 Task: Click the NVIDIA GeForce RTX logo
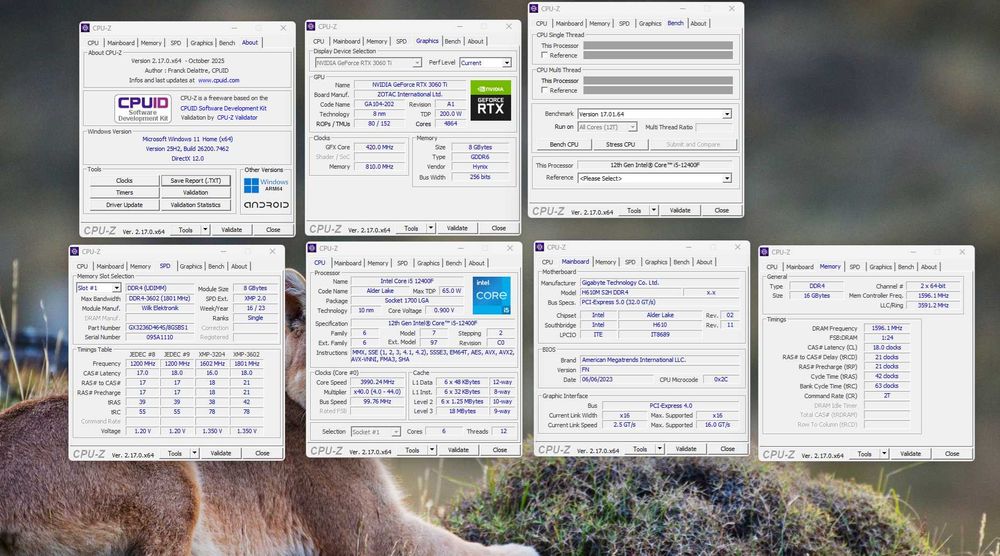point(490,100)
